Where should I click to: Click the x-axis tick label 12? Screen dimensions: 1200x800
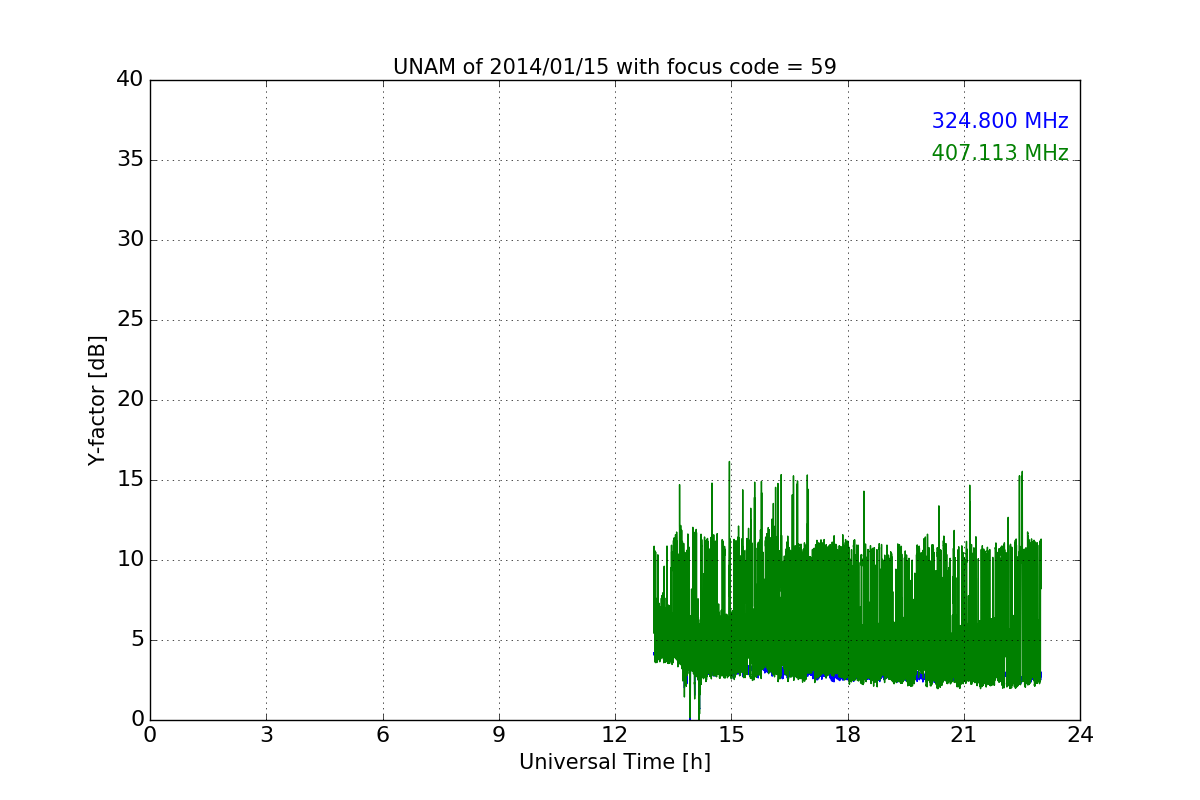pos(615,735)
